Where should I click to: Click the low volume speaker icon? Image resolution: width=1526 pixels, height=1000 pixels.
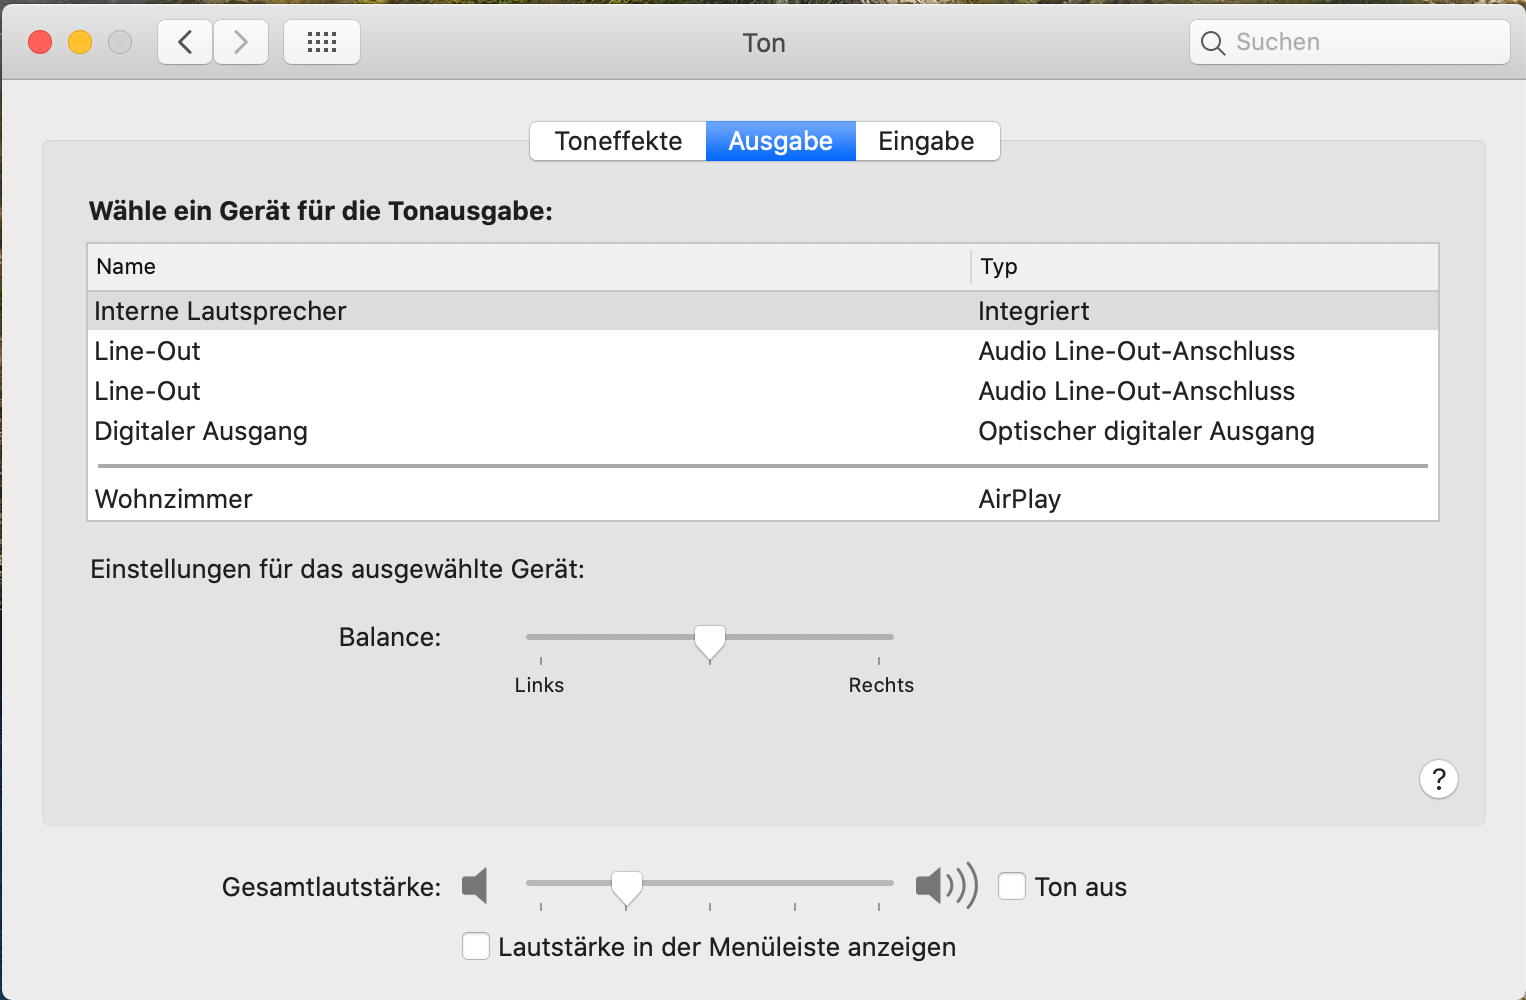(x=475, y=886)
